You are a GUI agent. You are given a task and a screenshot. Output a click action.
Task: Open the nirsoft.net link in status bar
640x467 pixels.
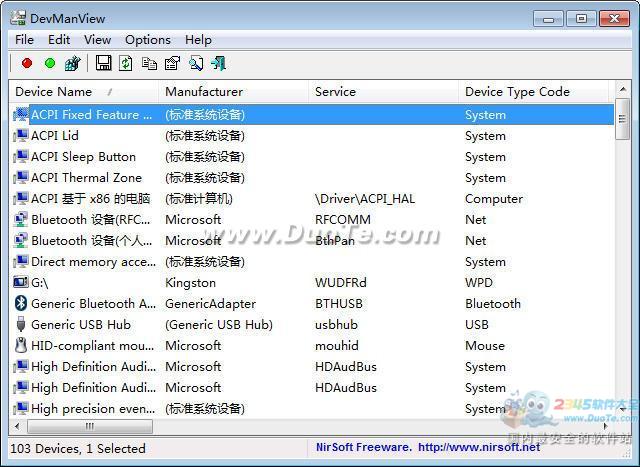[x=479, y=447]
